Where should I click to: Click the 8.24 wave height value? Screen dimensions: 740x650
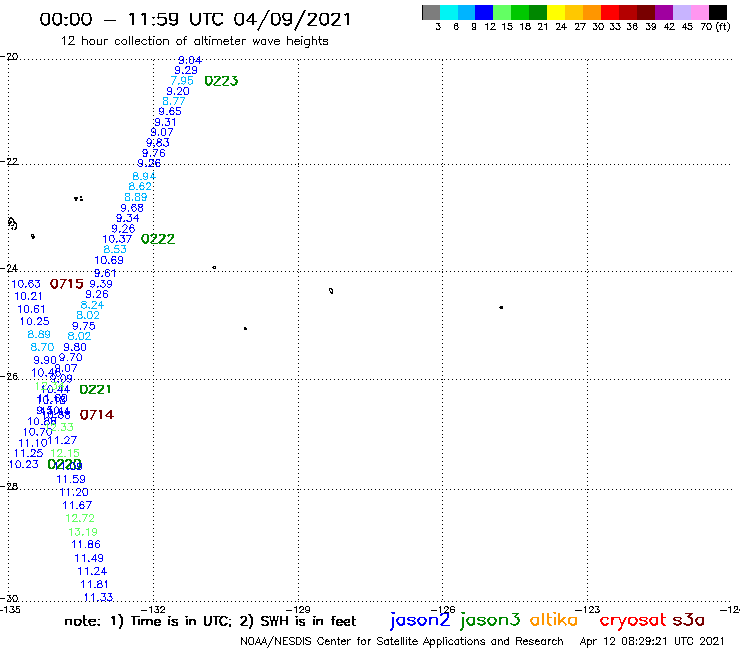click(92, 305)
